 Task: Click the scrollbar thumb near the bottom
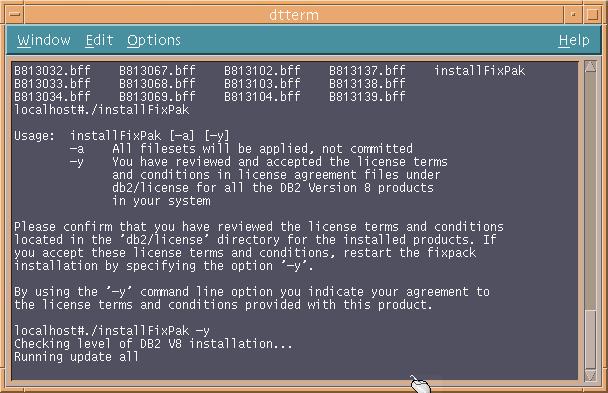tap(590, 339)
